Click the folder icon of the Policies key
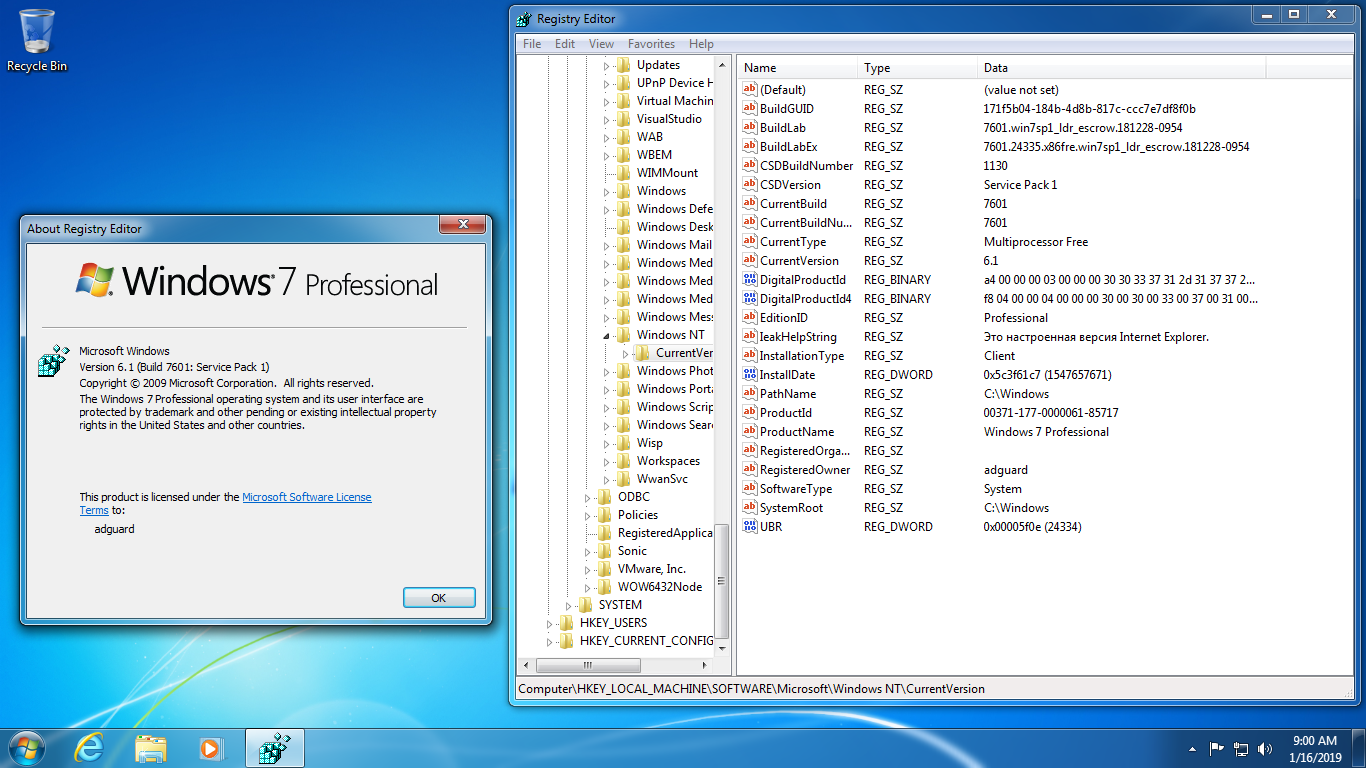This screenshot has width=1366, height=768. 604,514
